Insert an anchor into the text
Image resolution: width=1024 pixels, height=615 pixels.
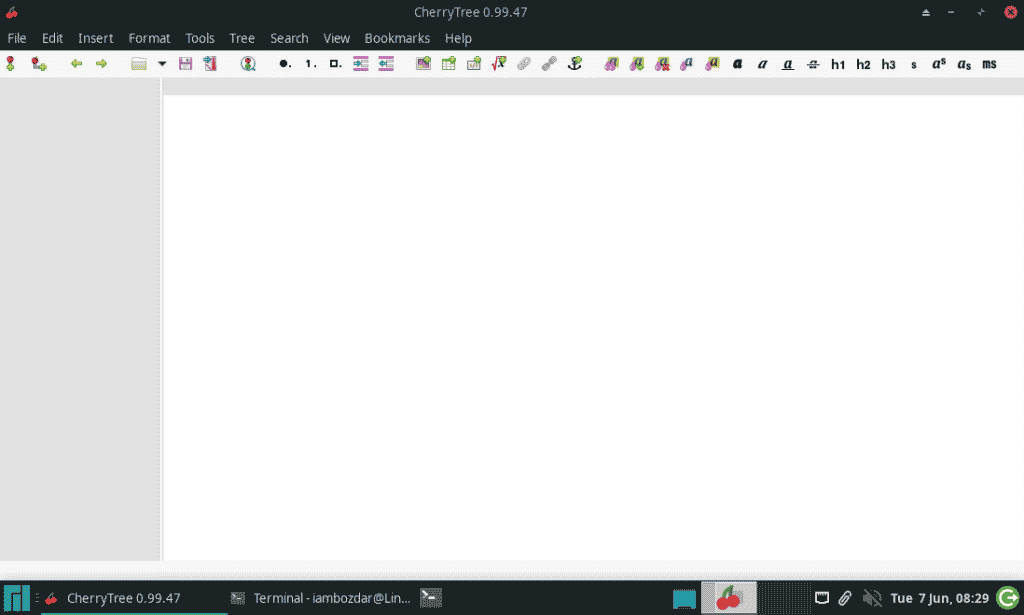[x=573, y=63]
